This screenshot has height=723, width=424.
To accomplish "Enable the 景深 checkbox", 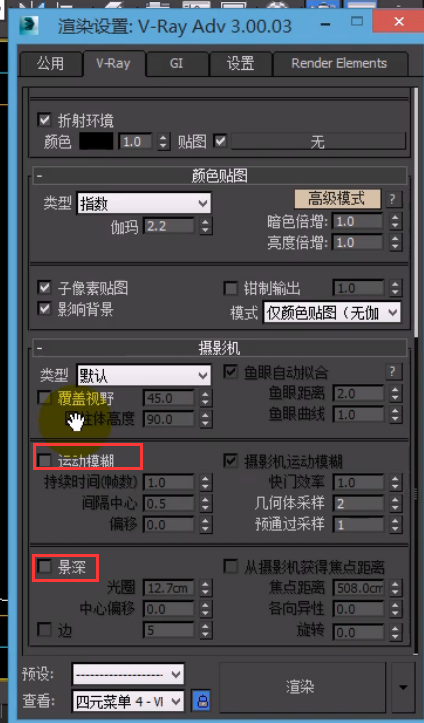I will pyautogui.click(x=45, y=566).
